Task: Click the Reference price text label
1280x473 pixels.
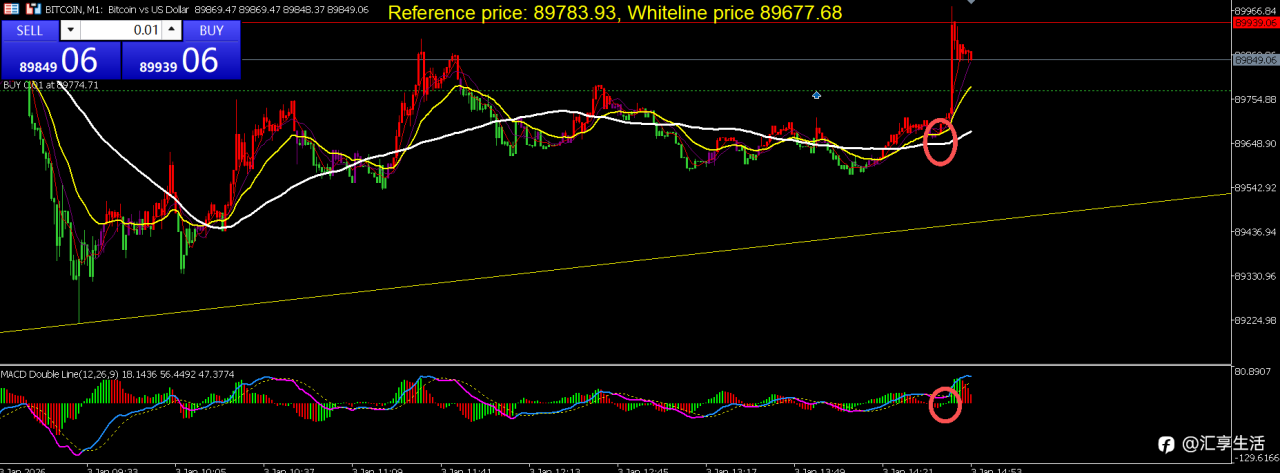Action: point(614,13)
